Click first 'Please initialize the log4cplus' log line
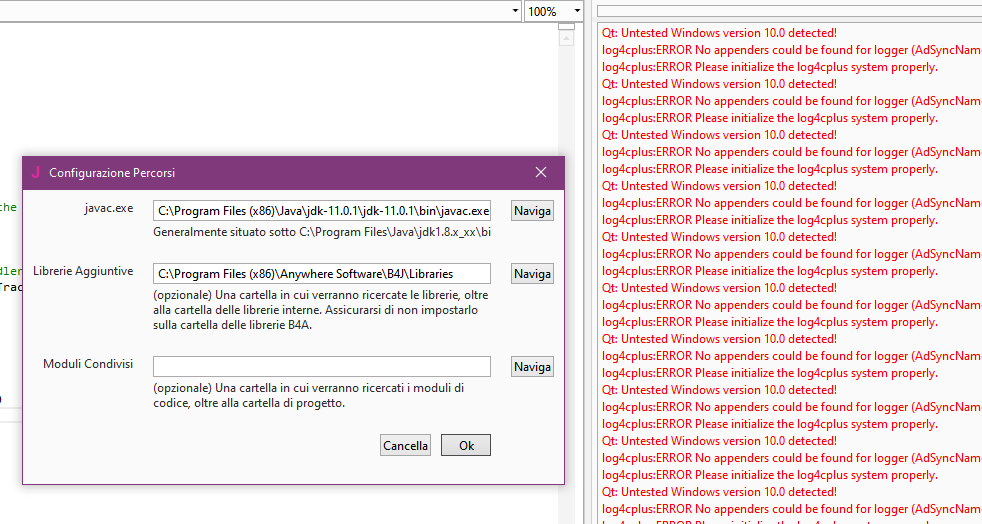This screenshot has width=982, height=524. pyautogui.click(x=770, y=67)
